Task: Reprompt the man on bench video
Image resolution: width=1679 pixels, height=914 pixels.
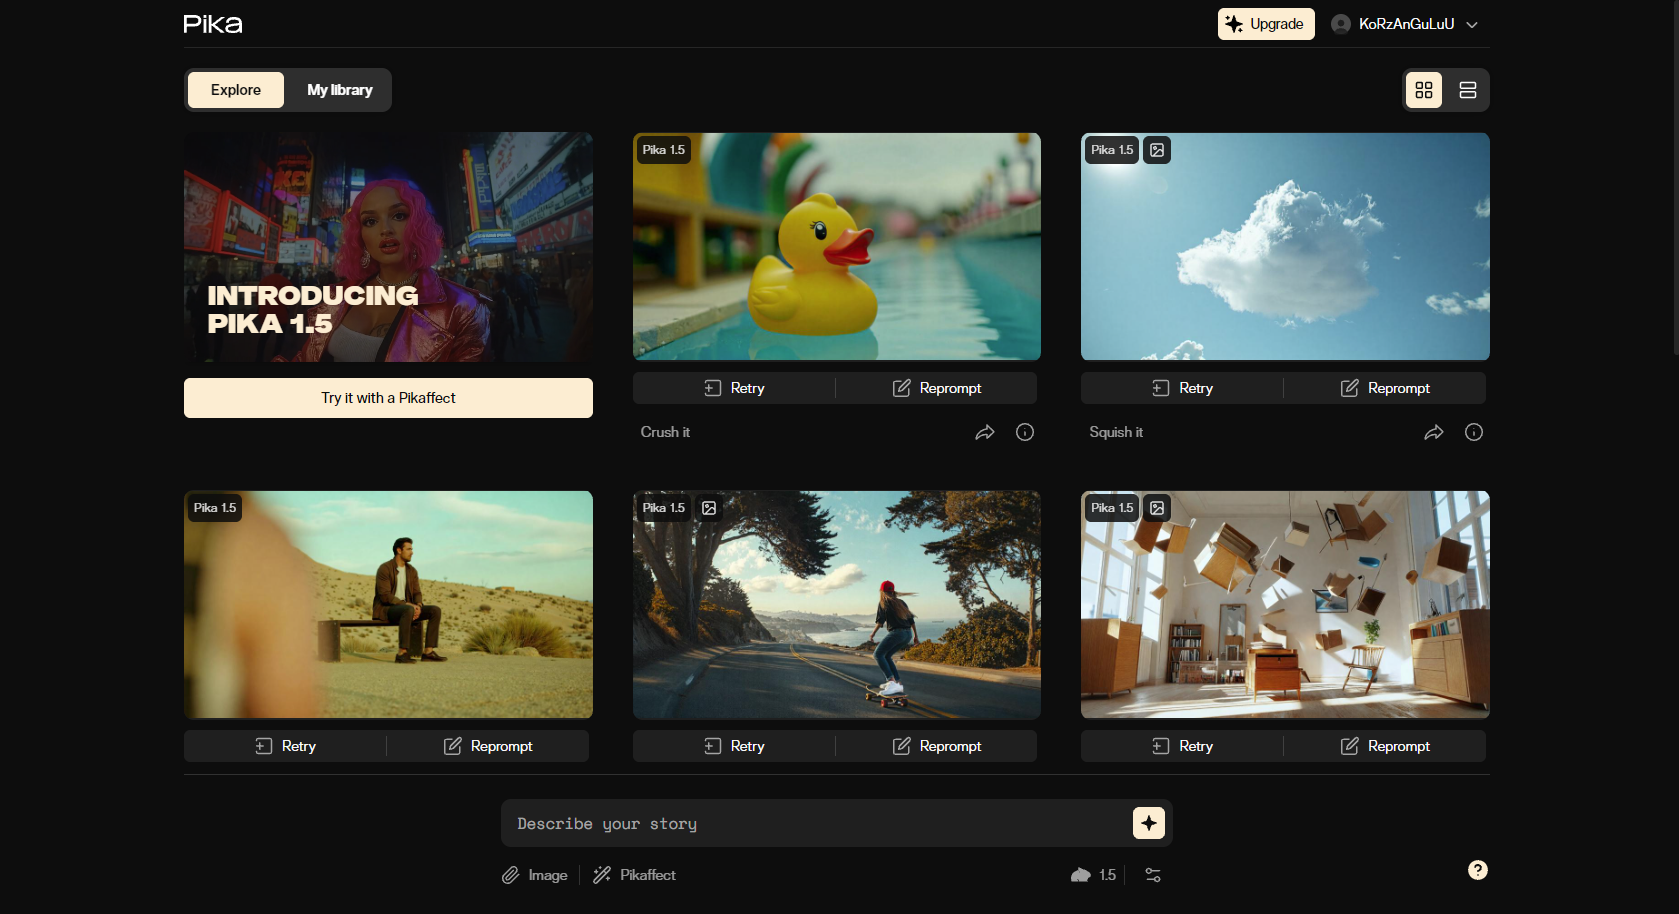Action: click(x=488, y=746)
